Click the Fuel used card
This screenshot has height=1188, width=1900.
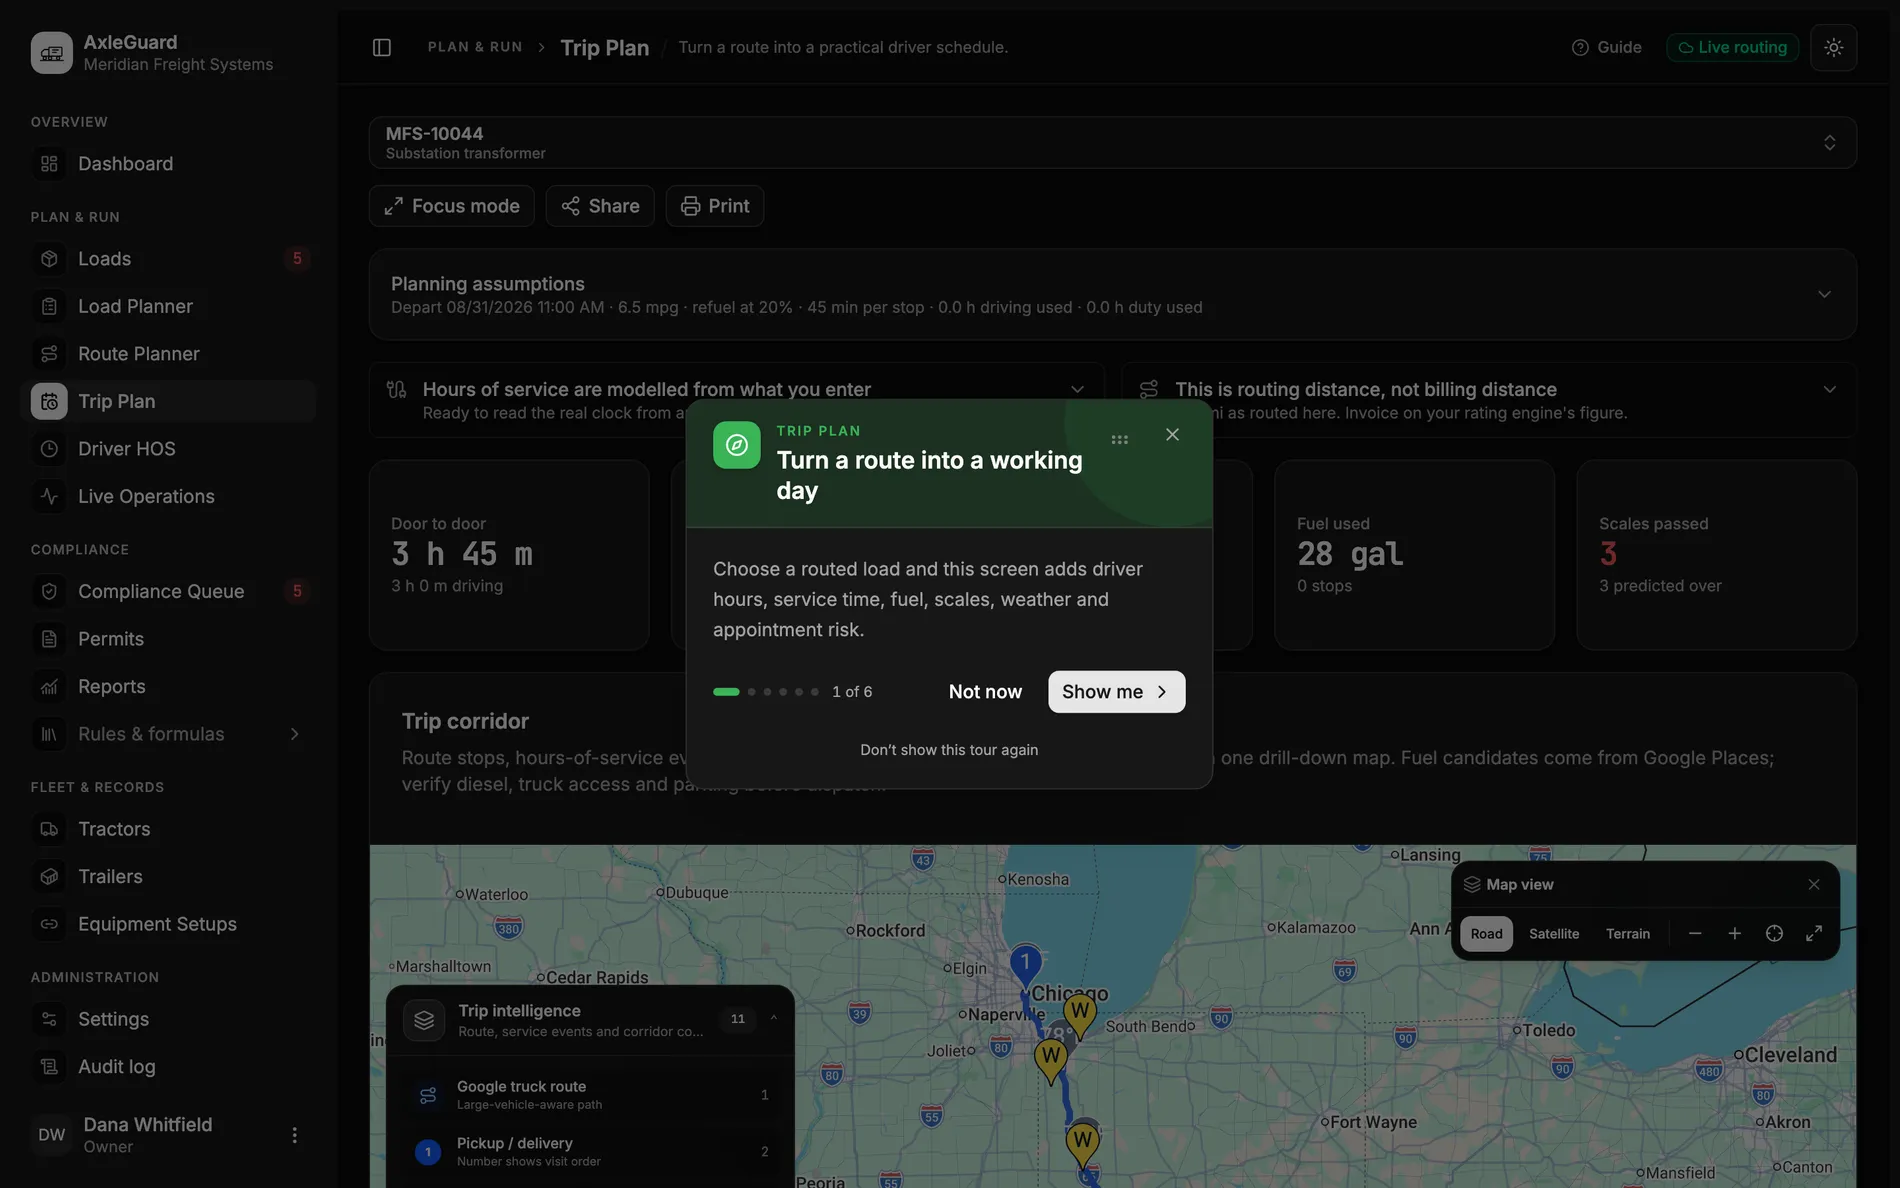point(1414,555)
